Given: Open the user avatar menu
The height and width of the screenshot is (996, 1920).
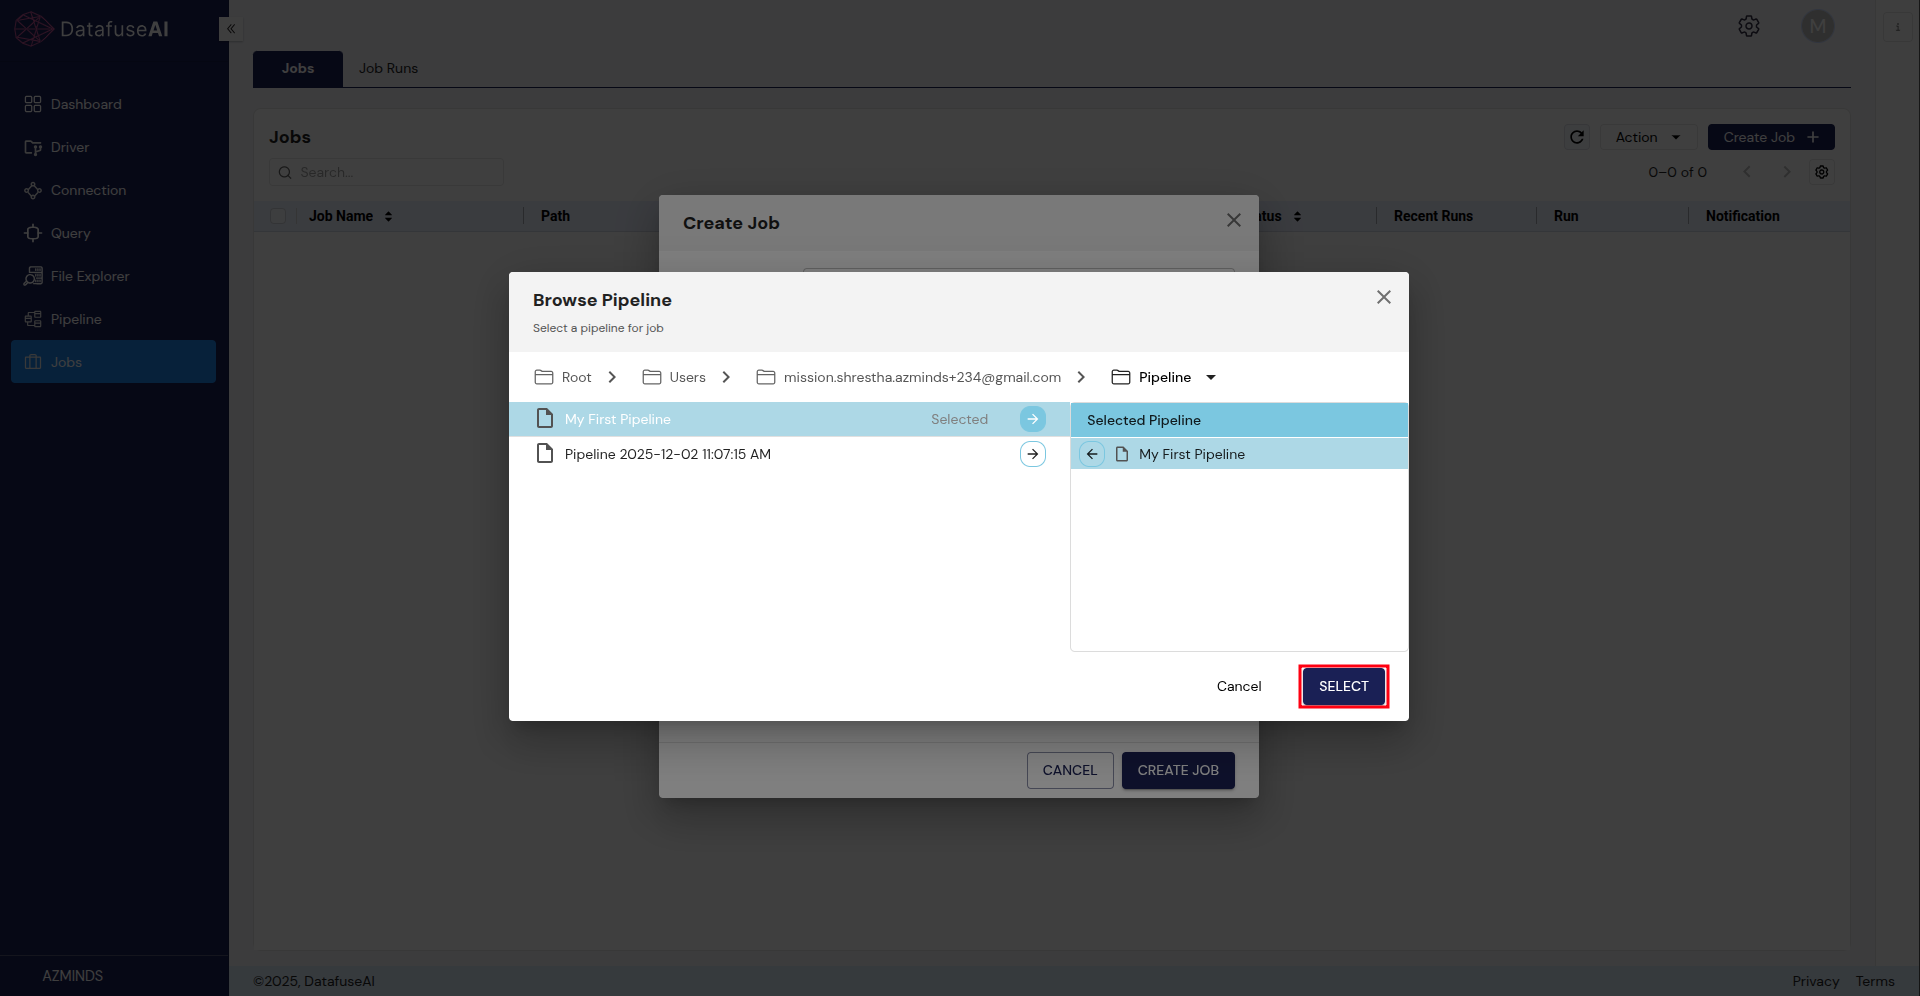Looking at the screenshot, I should click(x=1818, y=26).
